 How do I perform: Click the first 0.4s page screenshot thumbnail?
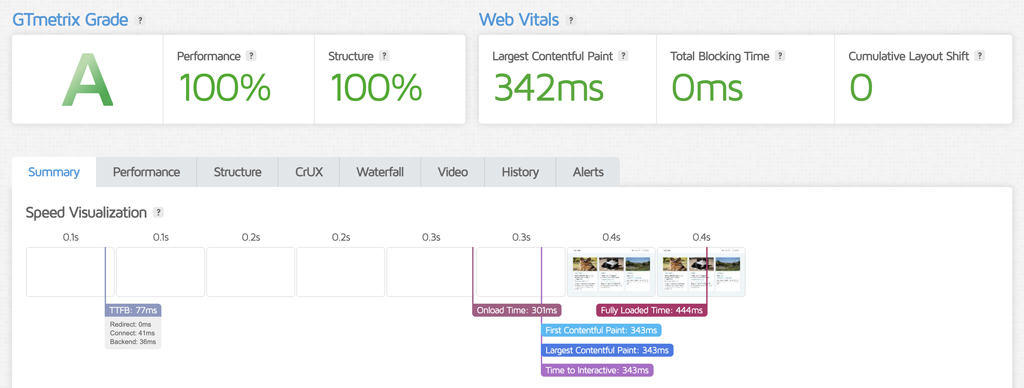pos(611,272)
